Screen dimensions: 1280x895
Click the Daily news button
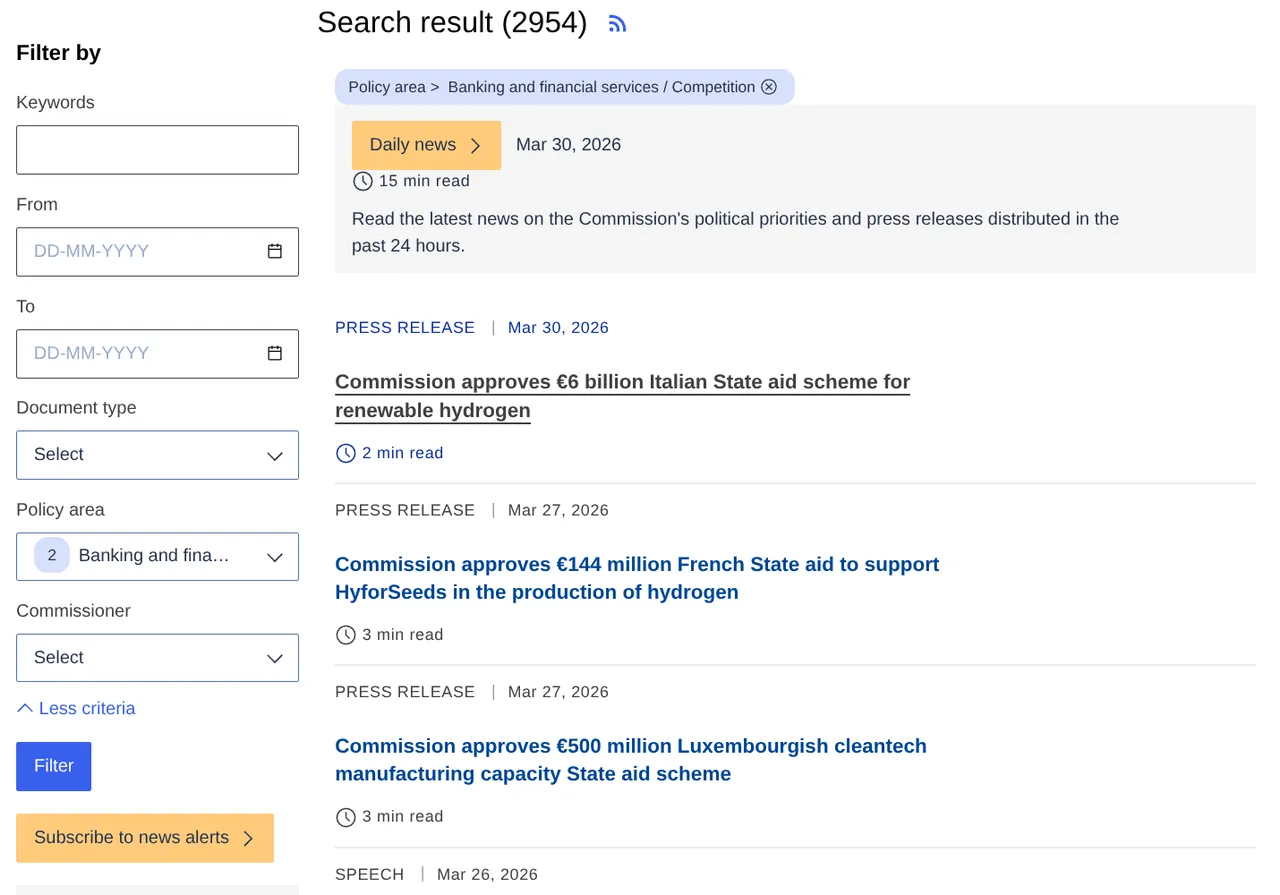[x=413, y=145]
